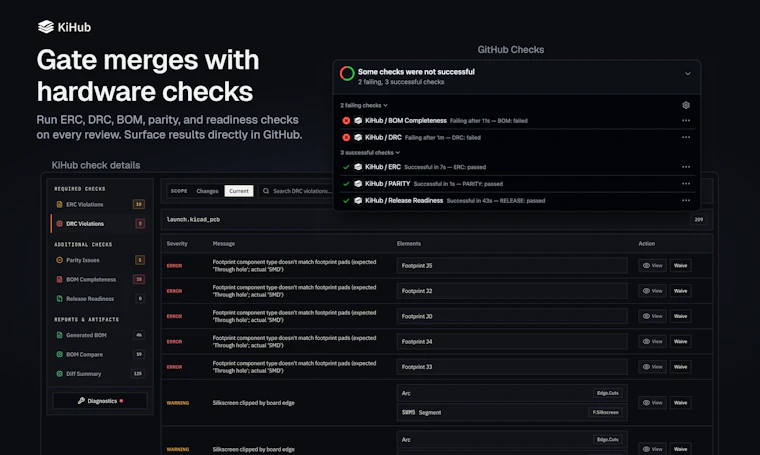Open the Diagnostics button

(x=100, y=401)
